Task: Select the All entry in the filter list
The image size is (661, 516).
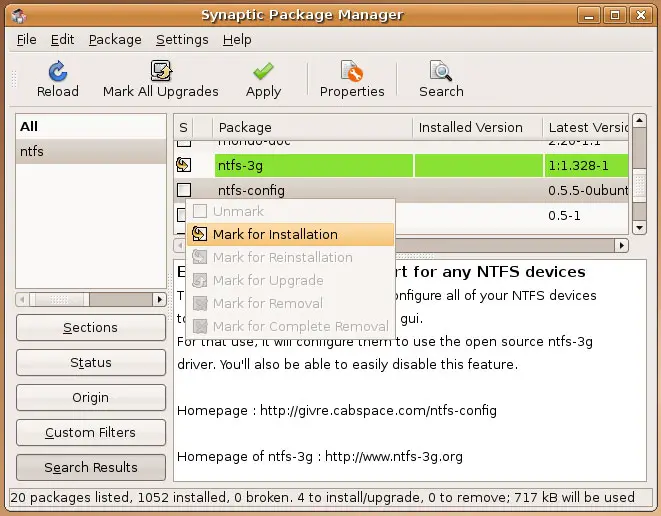Action: (x=91, y=126)
